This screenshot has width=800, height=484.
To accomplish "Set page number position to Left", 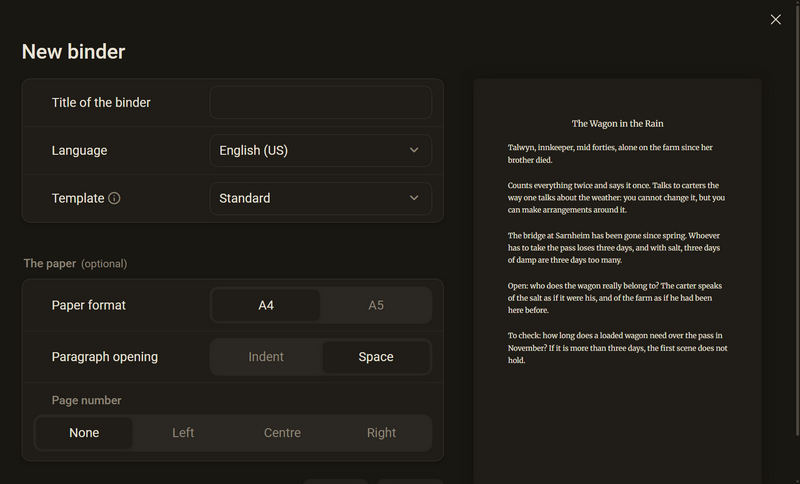I will pos(183,432).
